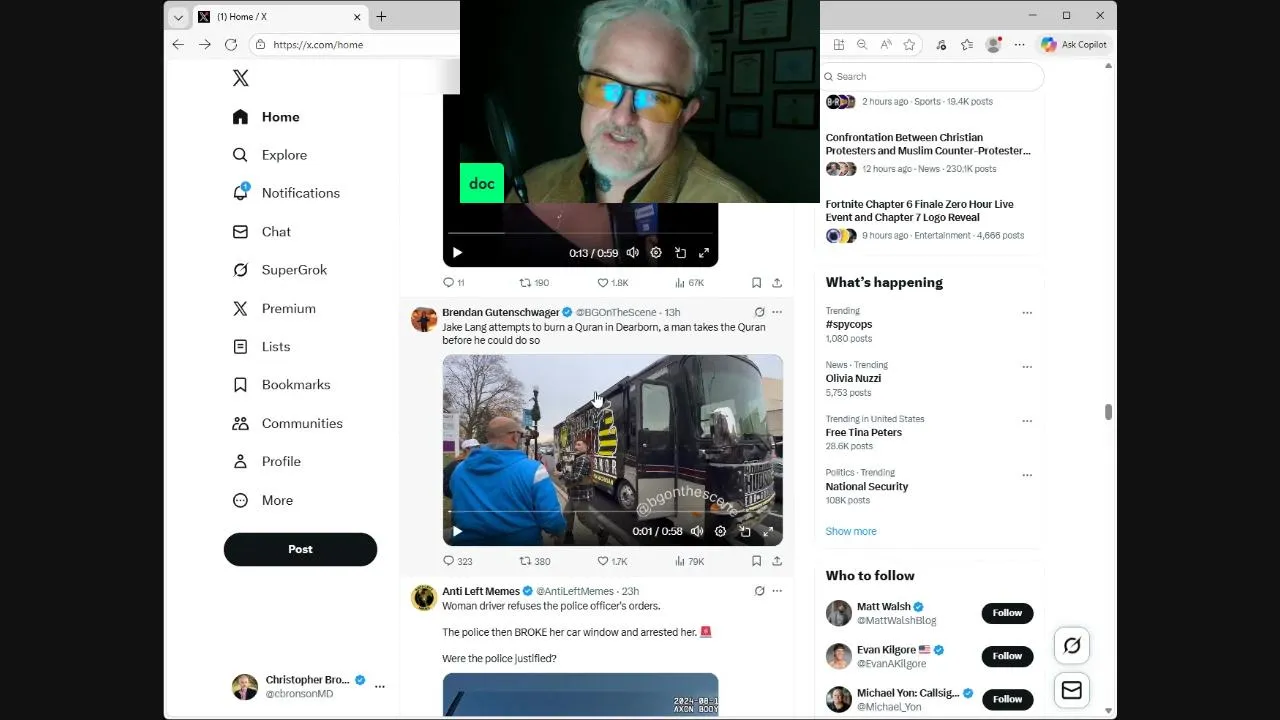Open Brendan Gutenschwager's profile name
Screen dimensions: 1280x720
500,312
